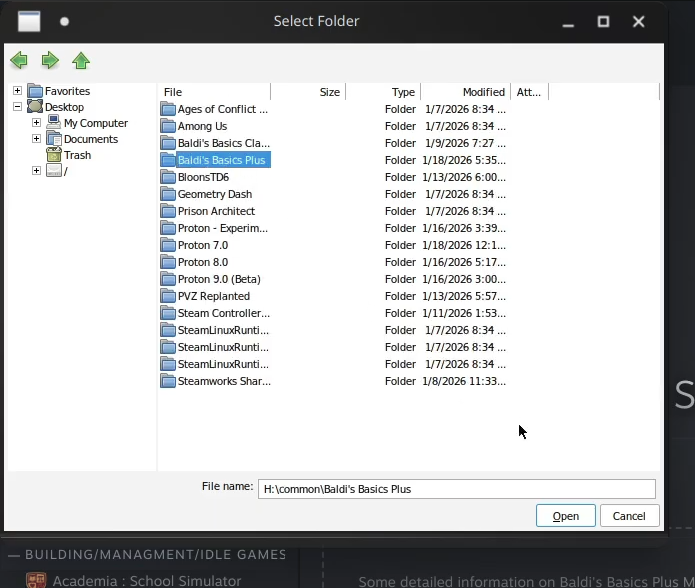Click the root drive icon
695x588 pixels.
[x=54, y=171]
